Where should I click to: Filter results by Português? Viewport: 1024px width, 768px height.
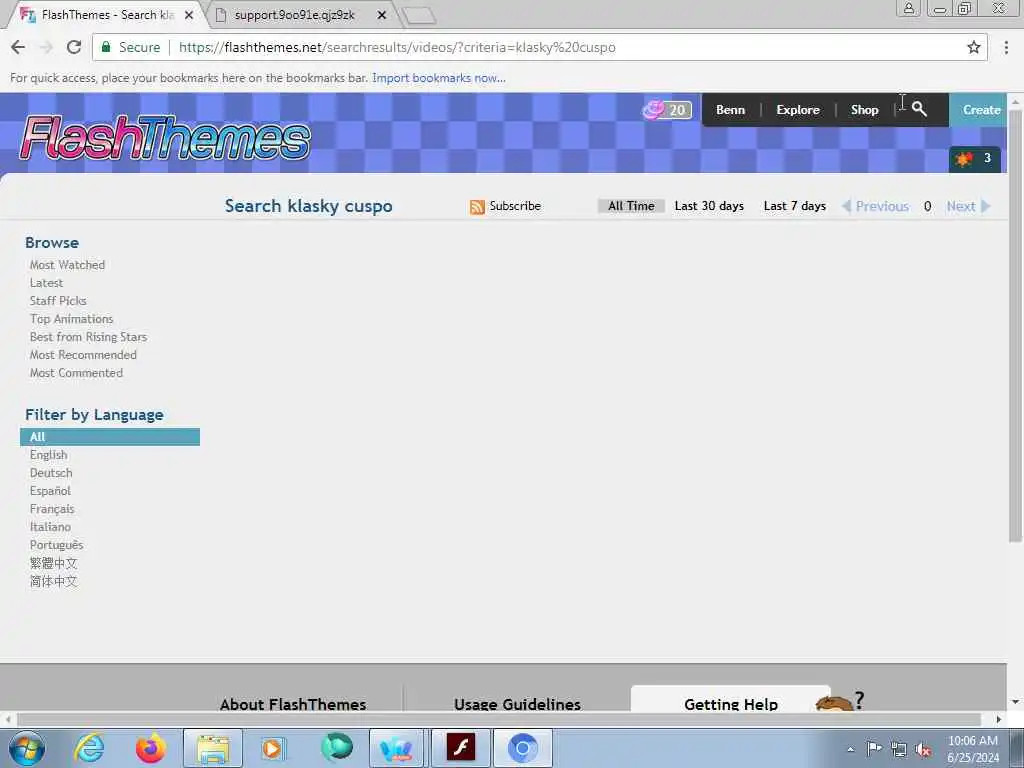[56, 545]
